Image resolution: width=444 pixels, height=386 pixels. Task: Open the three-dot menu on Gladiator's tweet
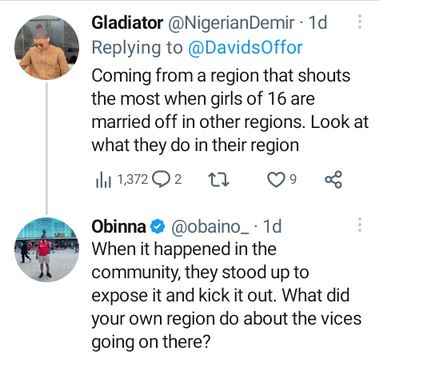coord(360,22)
